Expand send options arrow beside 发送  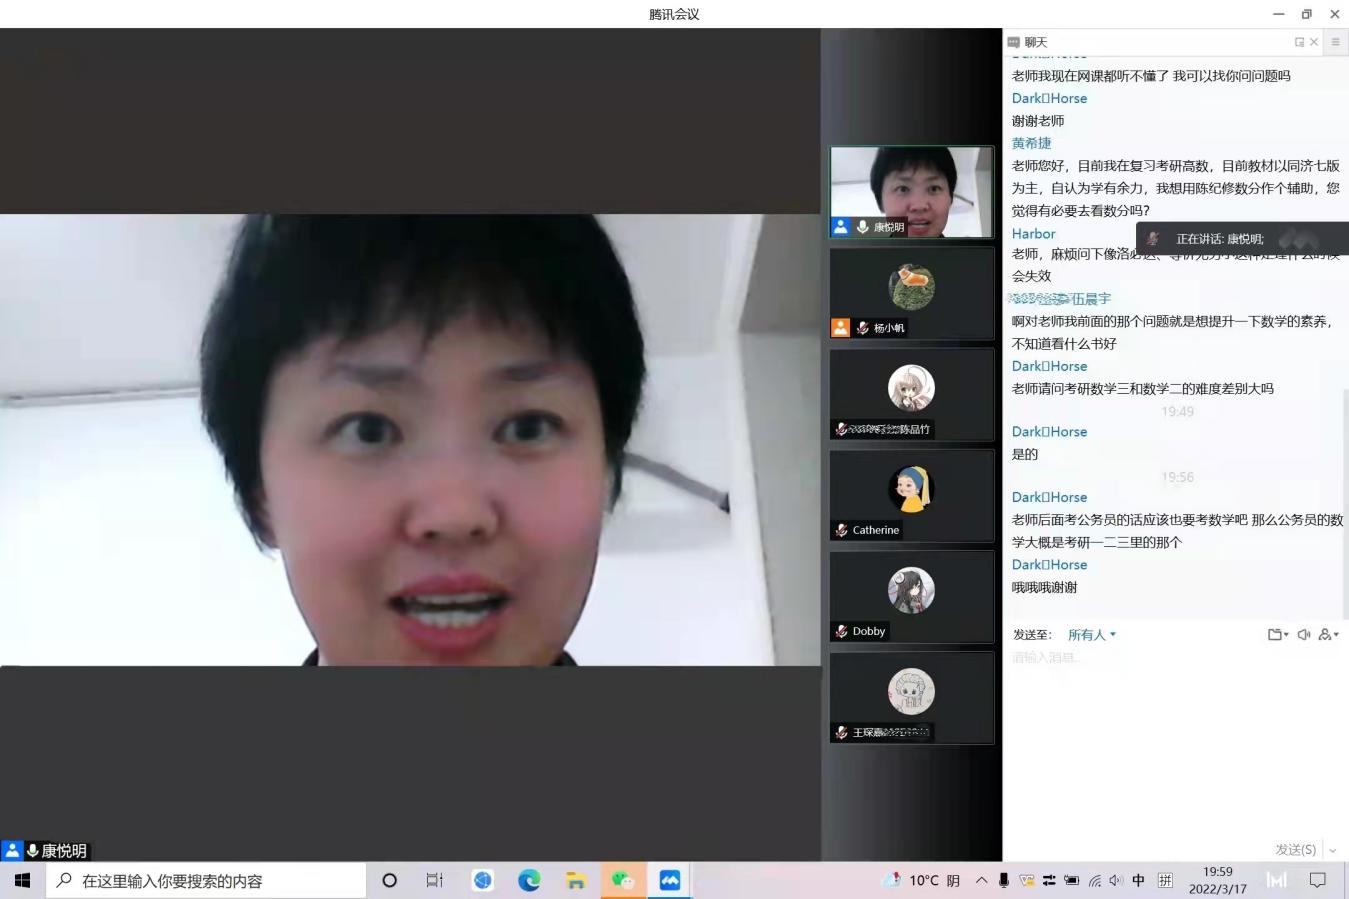(1332, 850)
